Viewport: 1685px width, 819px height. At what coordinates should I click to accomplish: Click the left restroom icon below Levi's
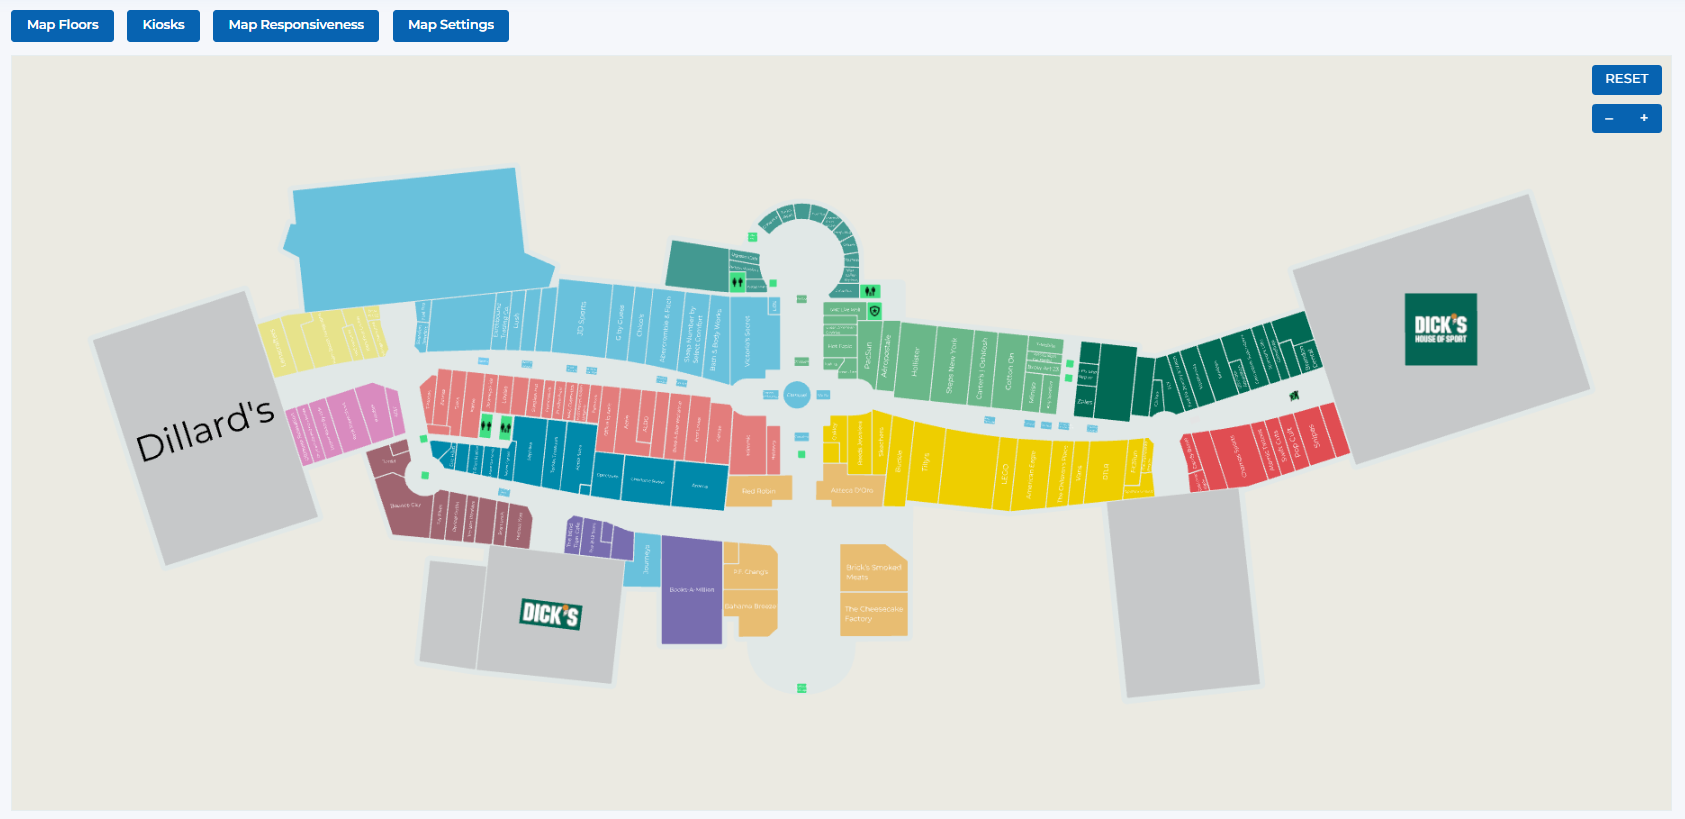click(x=486, y=427)
